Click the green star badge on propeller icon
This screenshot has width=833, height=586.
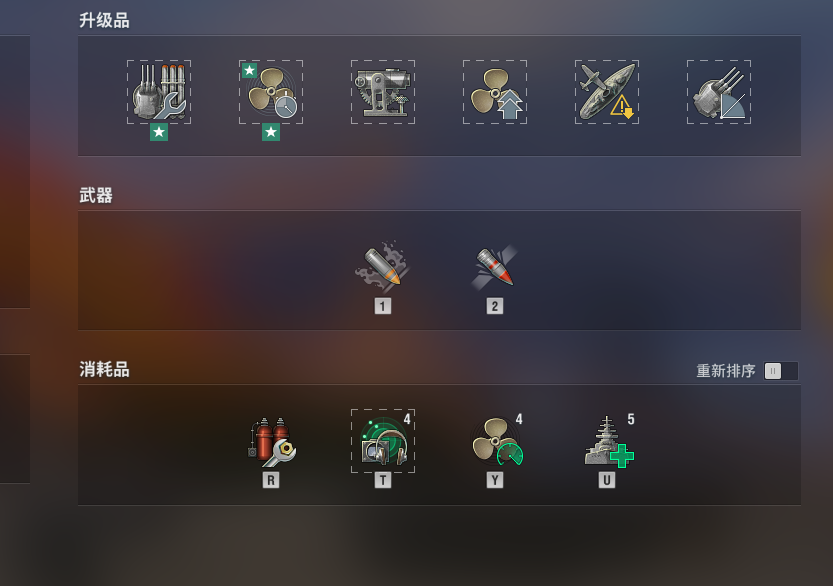point(249,70)
